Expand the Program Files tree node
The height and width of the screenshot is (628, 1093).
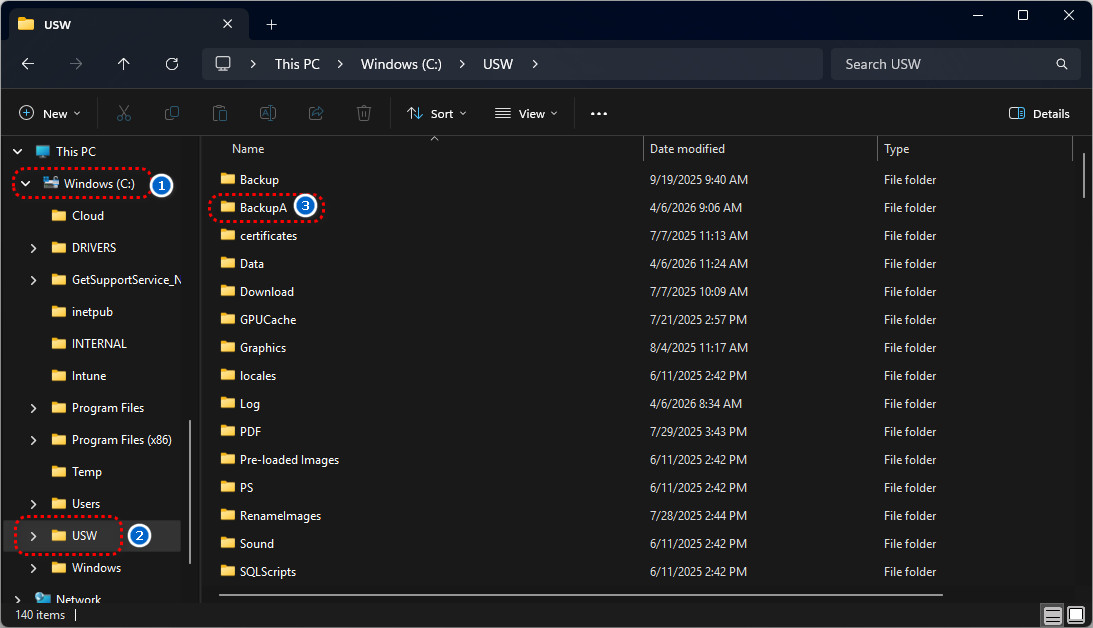coord(33,408)
